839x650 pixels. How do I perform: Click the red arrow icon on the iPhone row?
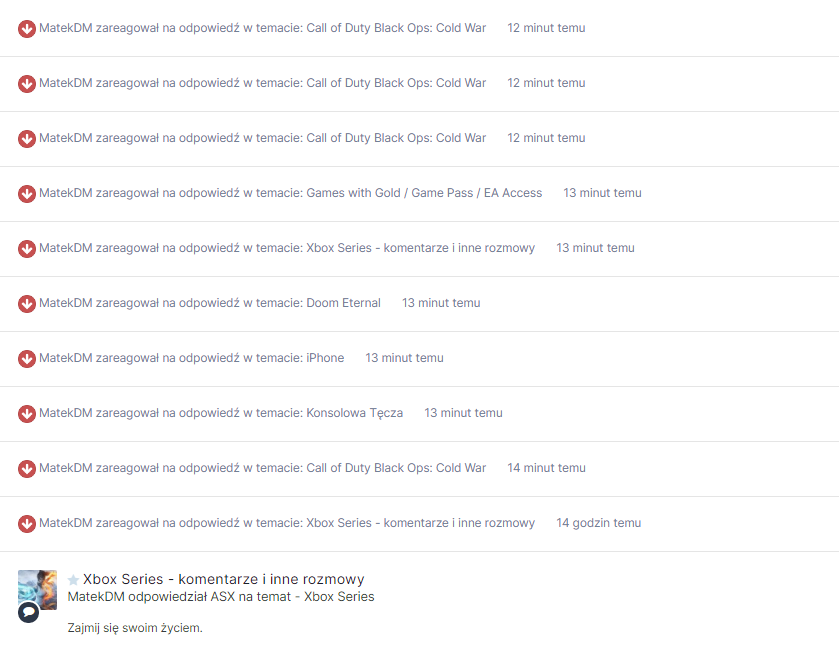tap(27, 358)
